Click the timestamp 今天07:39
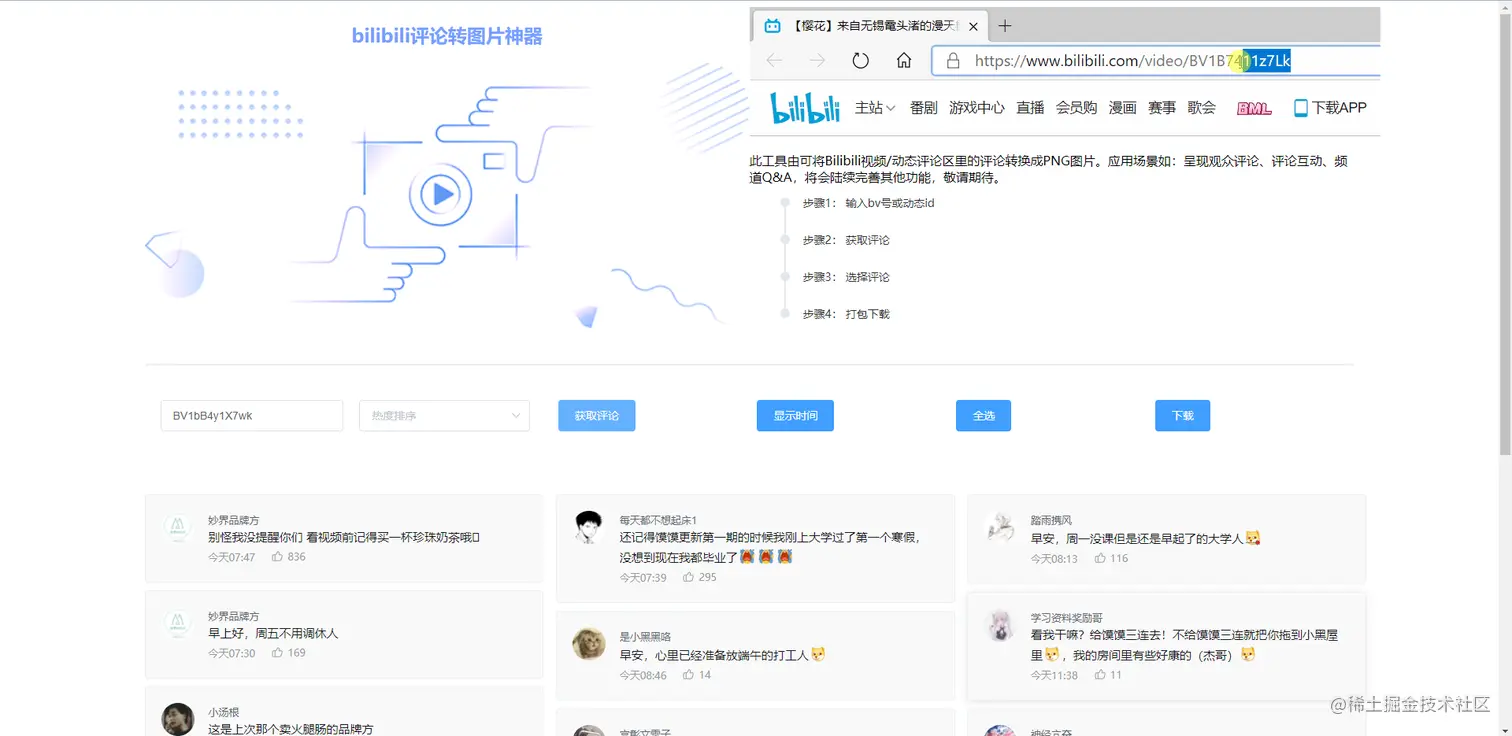Image resolution: width=1512 pixels, height=736 pixels. coord(643,577)
